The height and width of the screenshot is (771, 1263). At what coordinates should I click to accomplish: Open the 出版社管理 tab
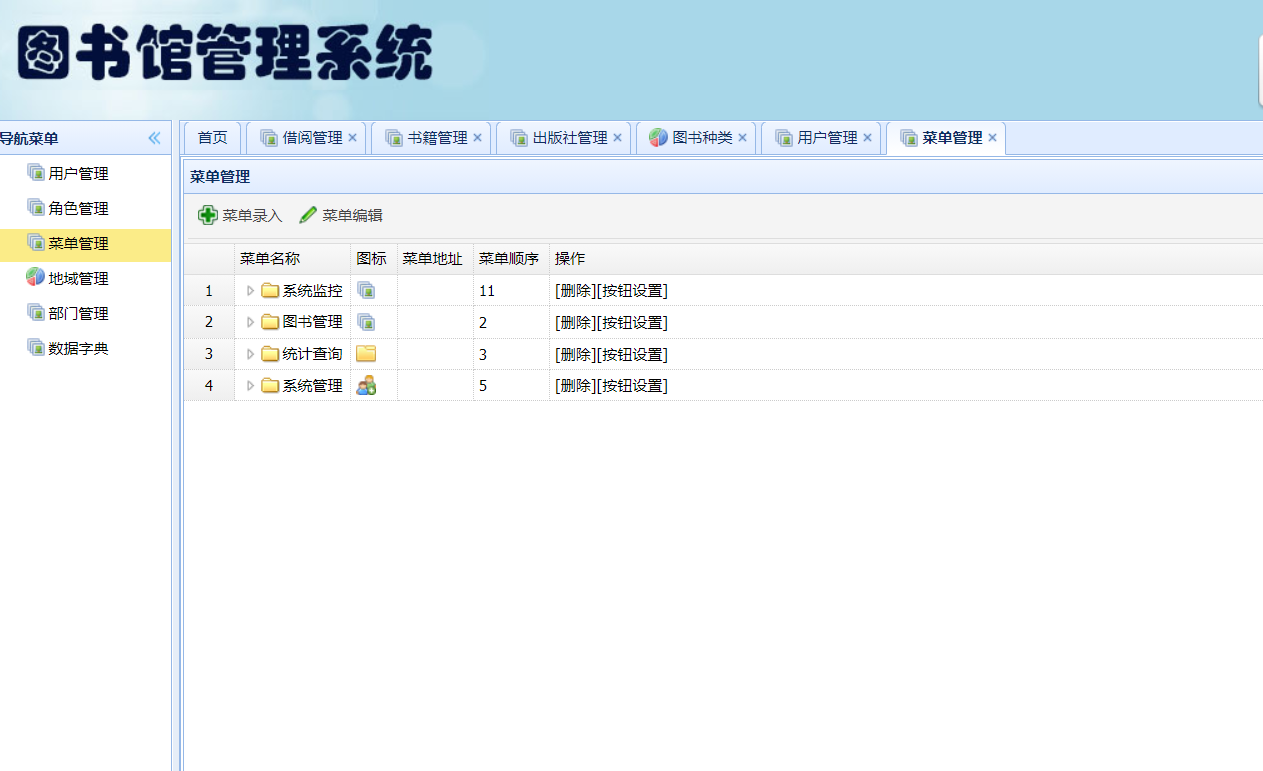point(569,138)
